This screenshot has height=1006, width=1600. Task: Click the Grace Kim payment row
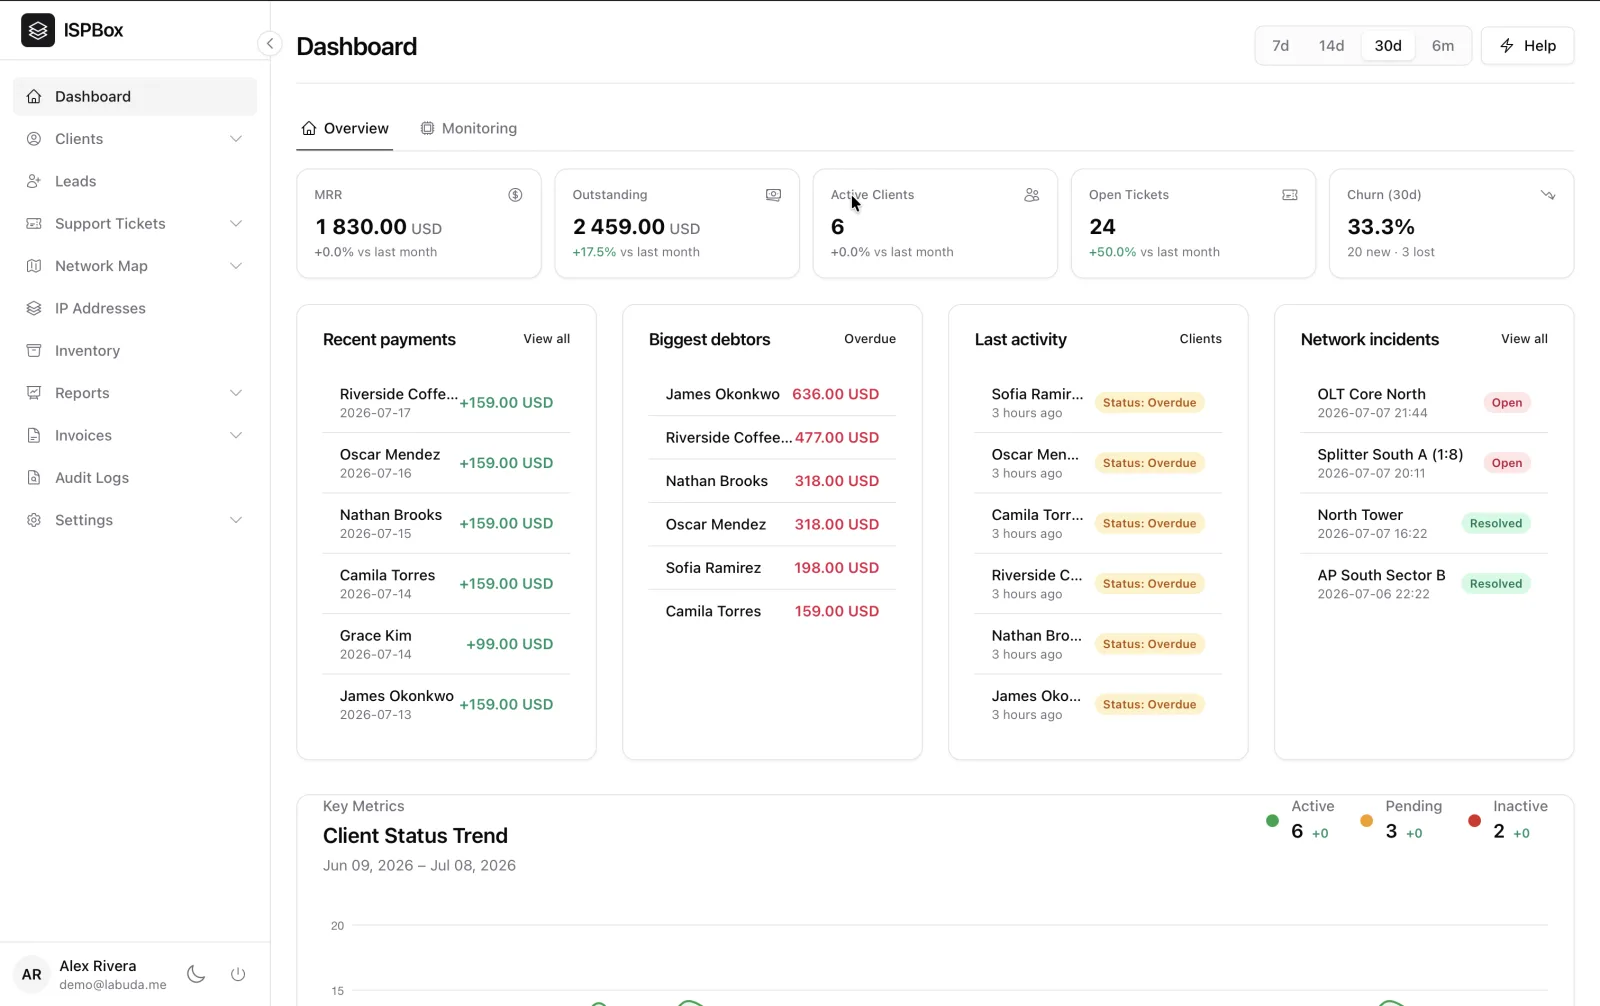point(446,644)
